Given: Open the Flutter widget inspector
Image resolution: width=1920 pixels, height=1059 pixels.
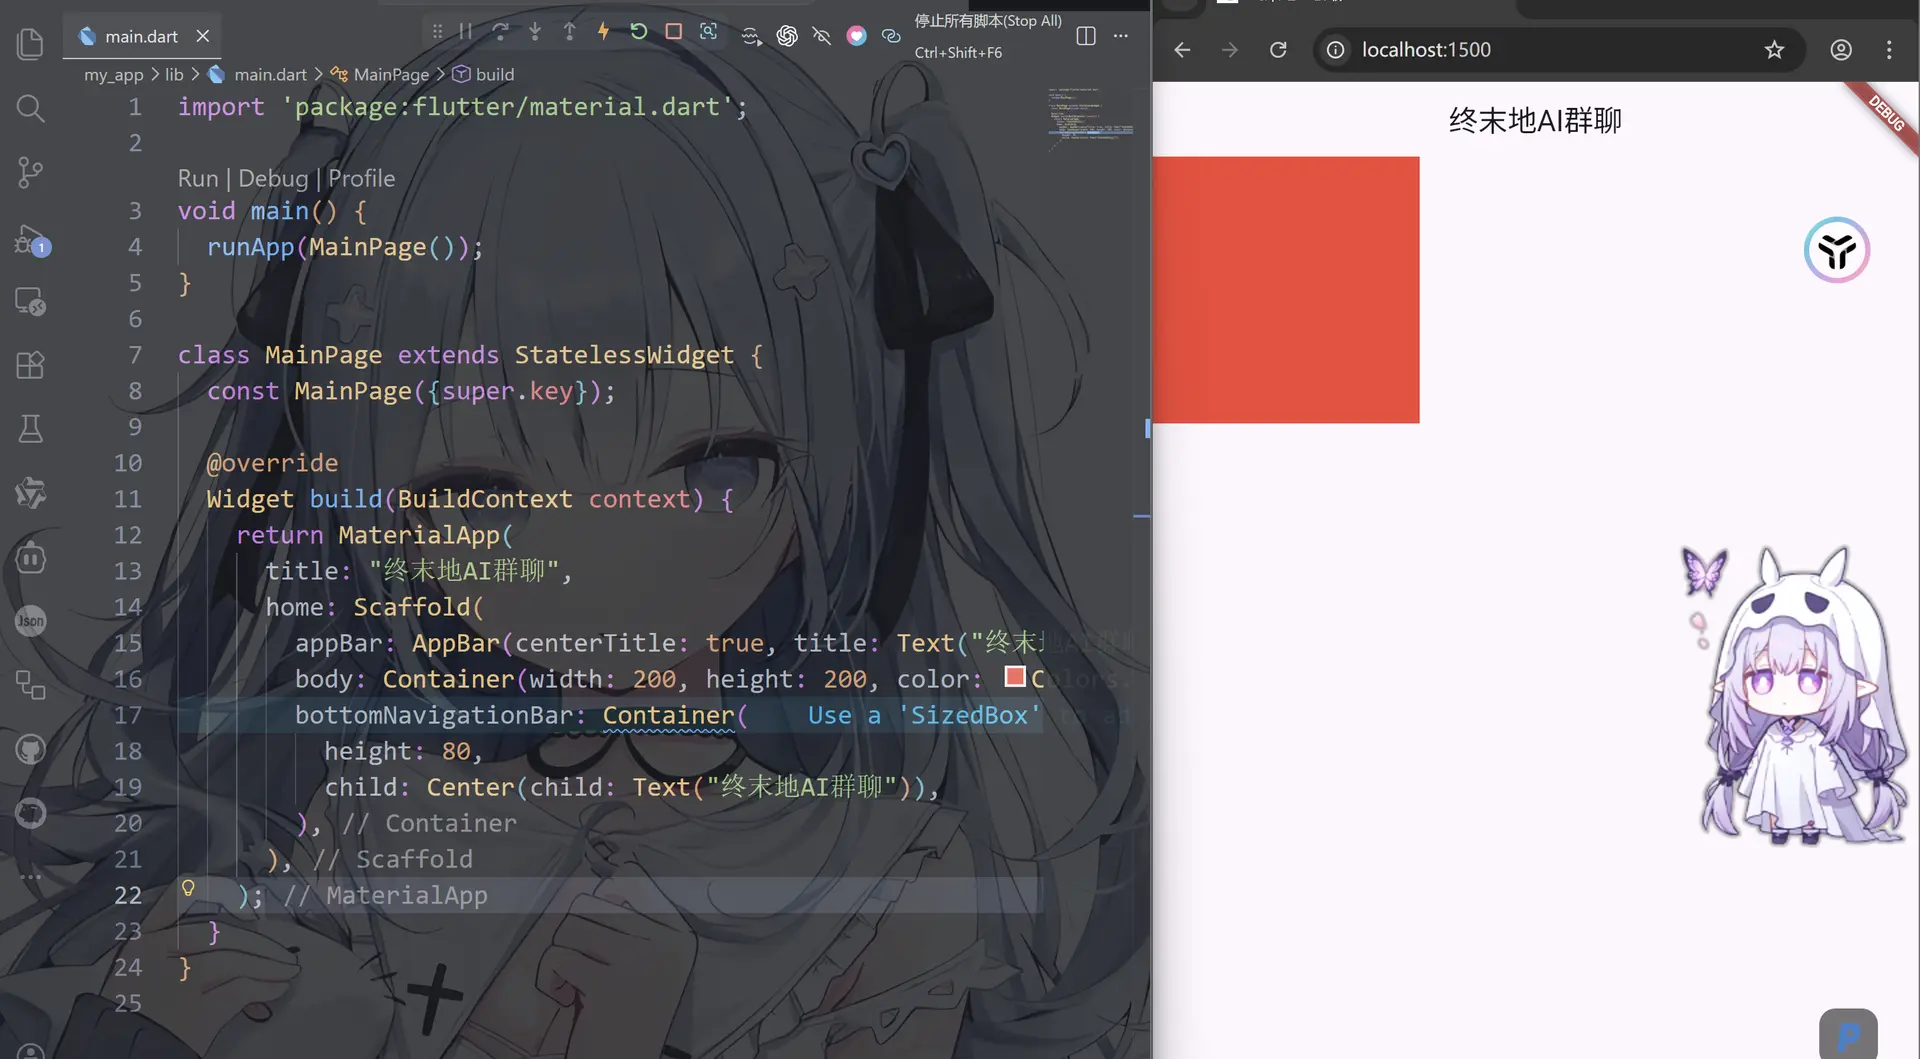Looking at the screenshot, I should pos(708,32).
